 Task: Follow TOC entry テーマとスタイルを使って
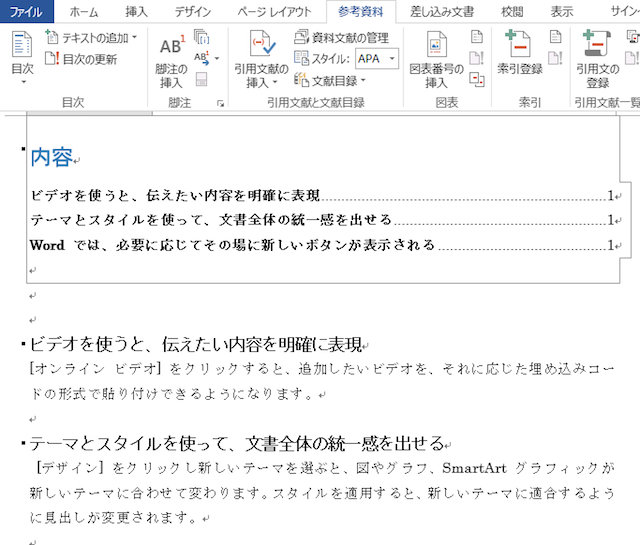pos(211,220)
